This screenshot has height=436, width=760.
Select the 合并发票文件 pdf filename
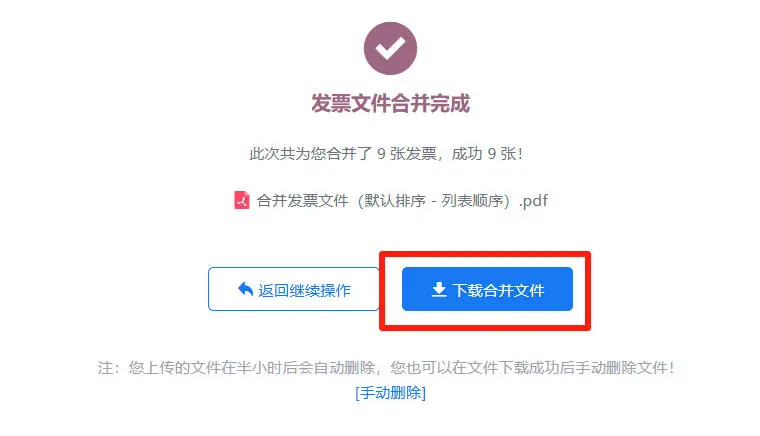402,200
